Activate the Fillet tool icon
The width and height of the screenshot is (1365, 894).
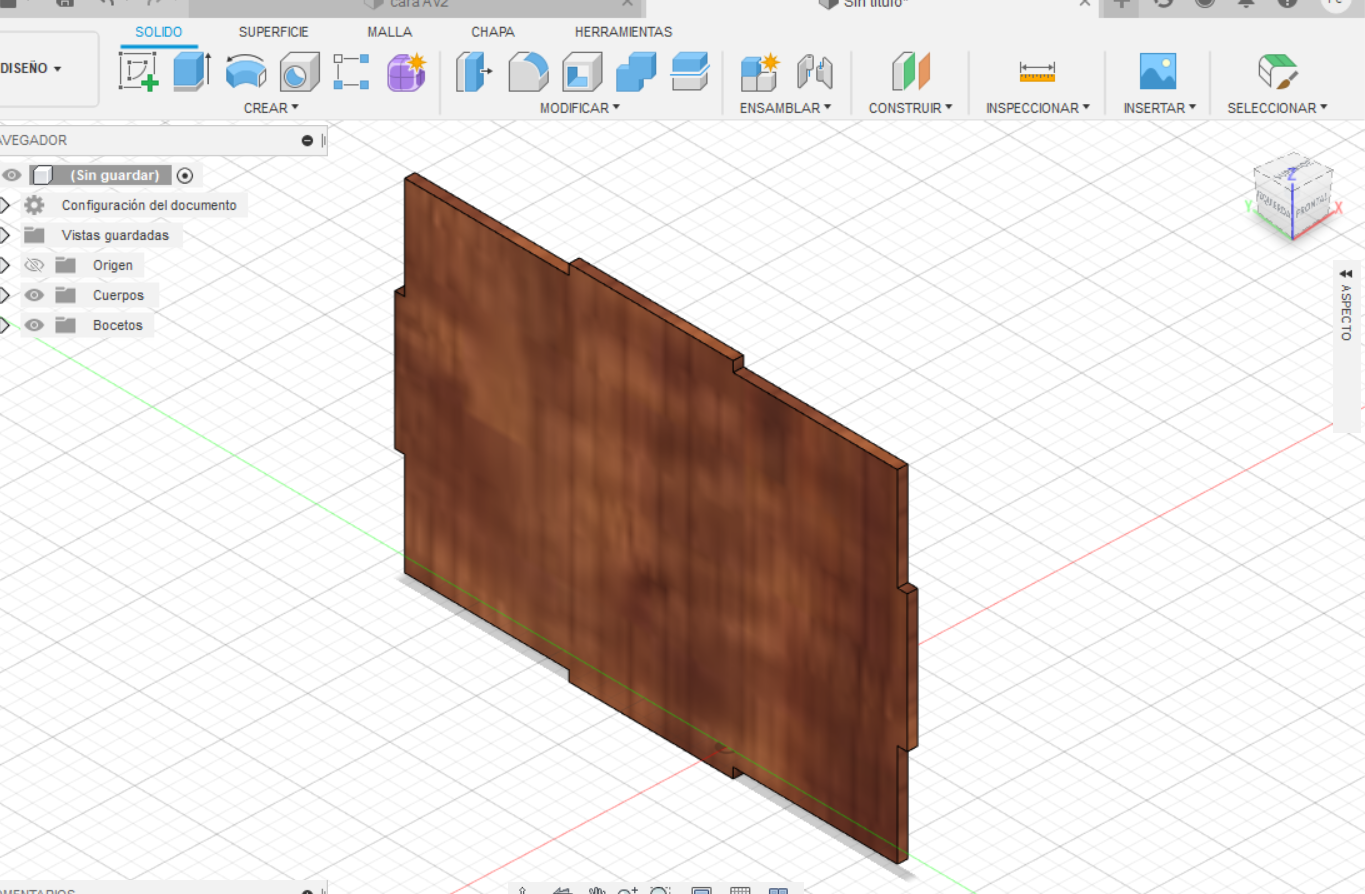528,72
